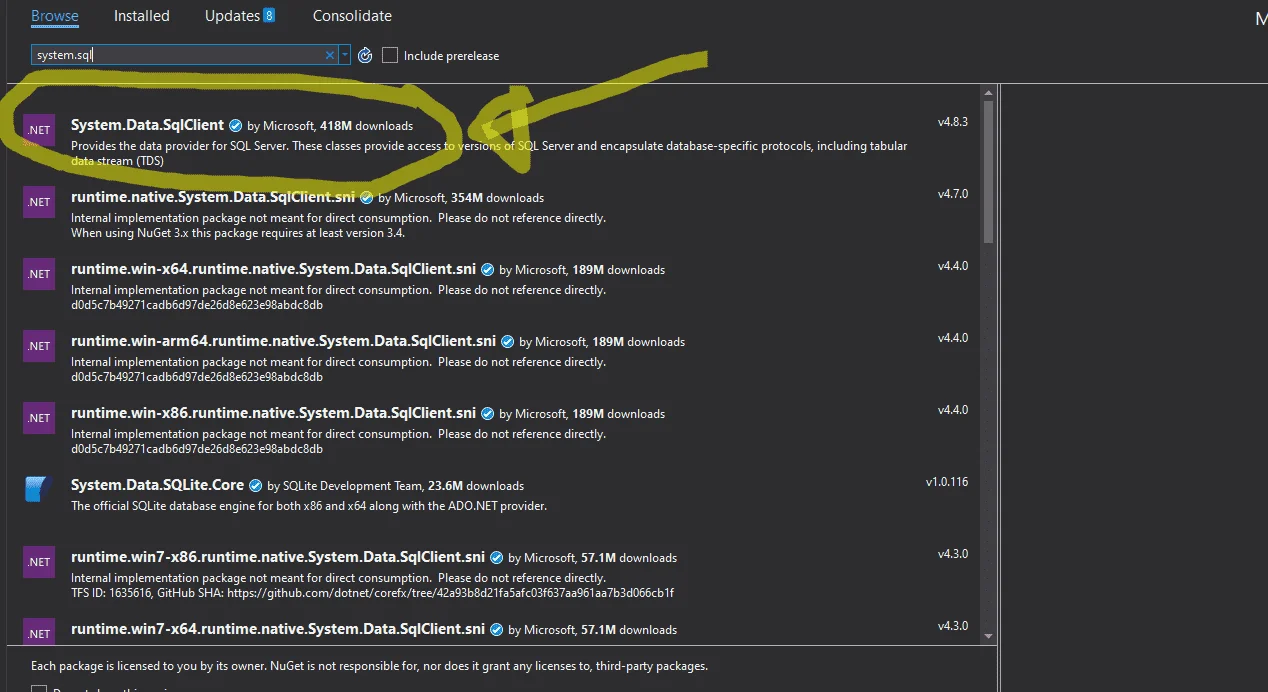
Task: Click the GitHub corefx URL text
Action: pos(450,593)
